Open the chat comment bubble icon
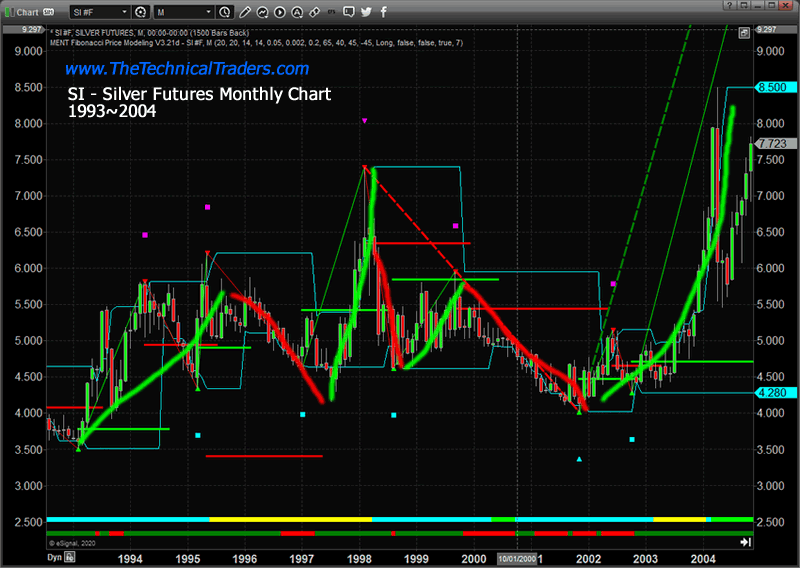The height and width of the screenshot is (568, 800). [349, 12]
